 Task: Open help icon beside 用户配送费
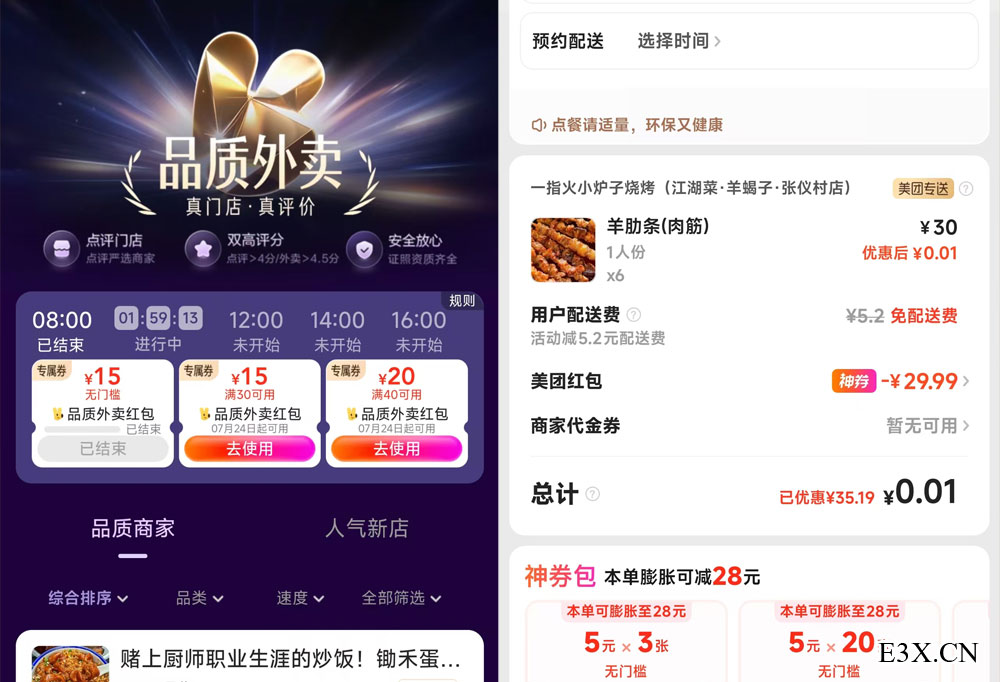click(633, 315)
